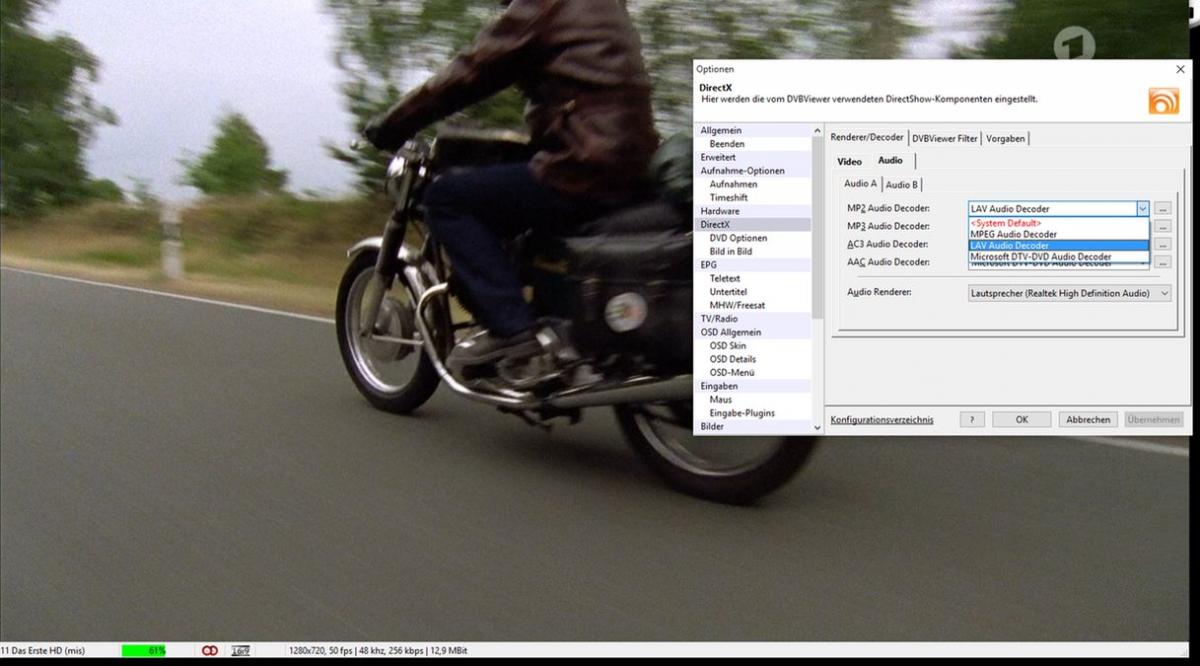The width and height of the screenshot is (1200, 666).
Task: Click the '...' button beside AC3 Audio Decoder
Action: 1162,245
